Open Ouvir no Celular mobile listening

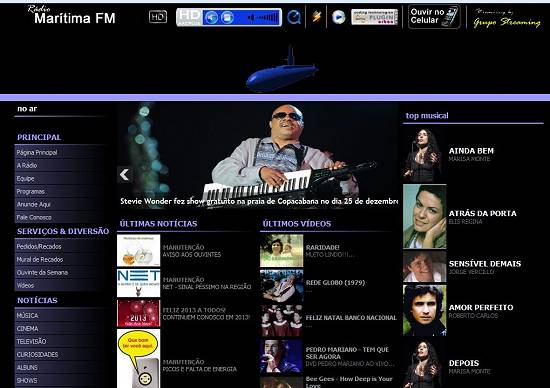pyautogui.click(x=434, y=16)
